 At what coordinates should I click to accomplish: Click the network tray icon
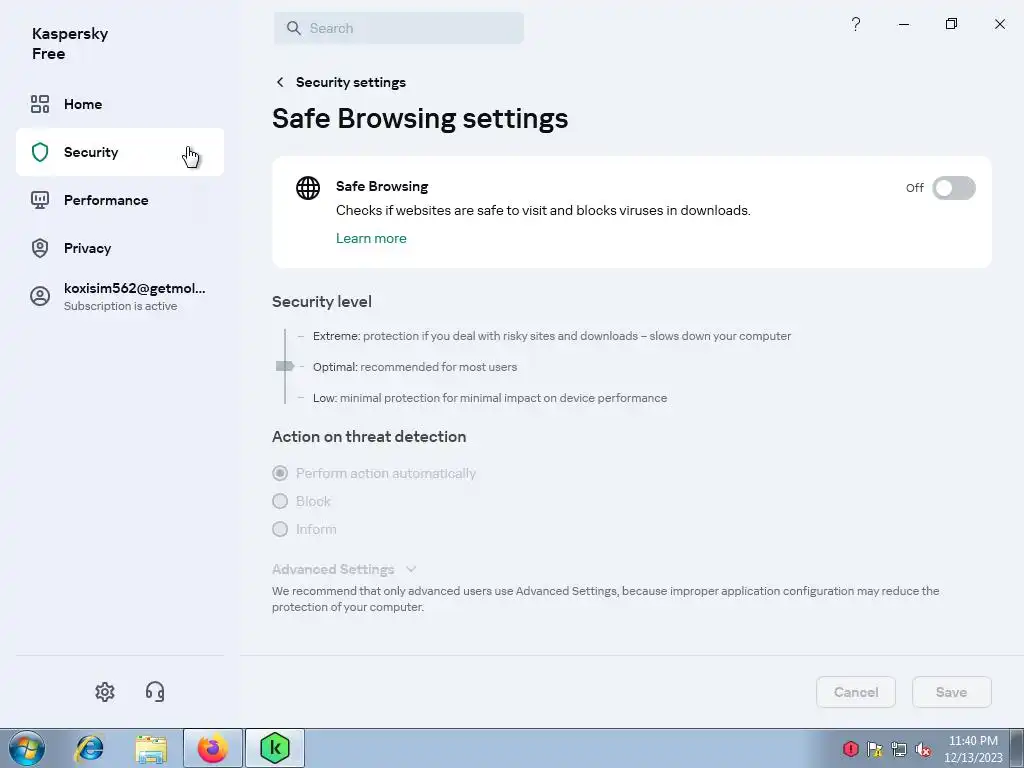(x=899, y=748)
